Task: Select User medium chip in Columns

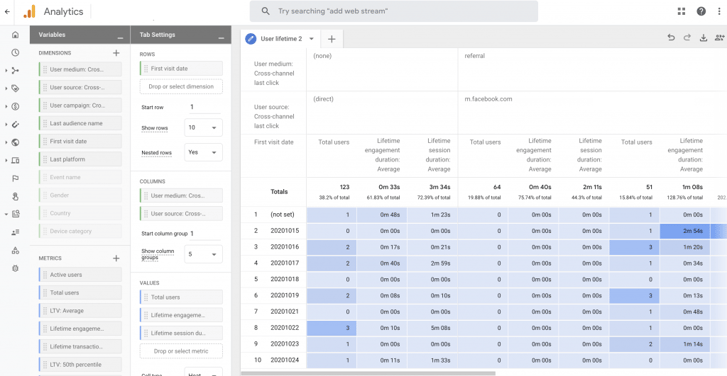Action: click(181, 196)
